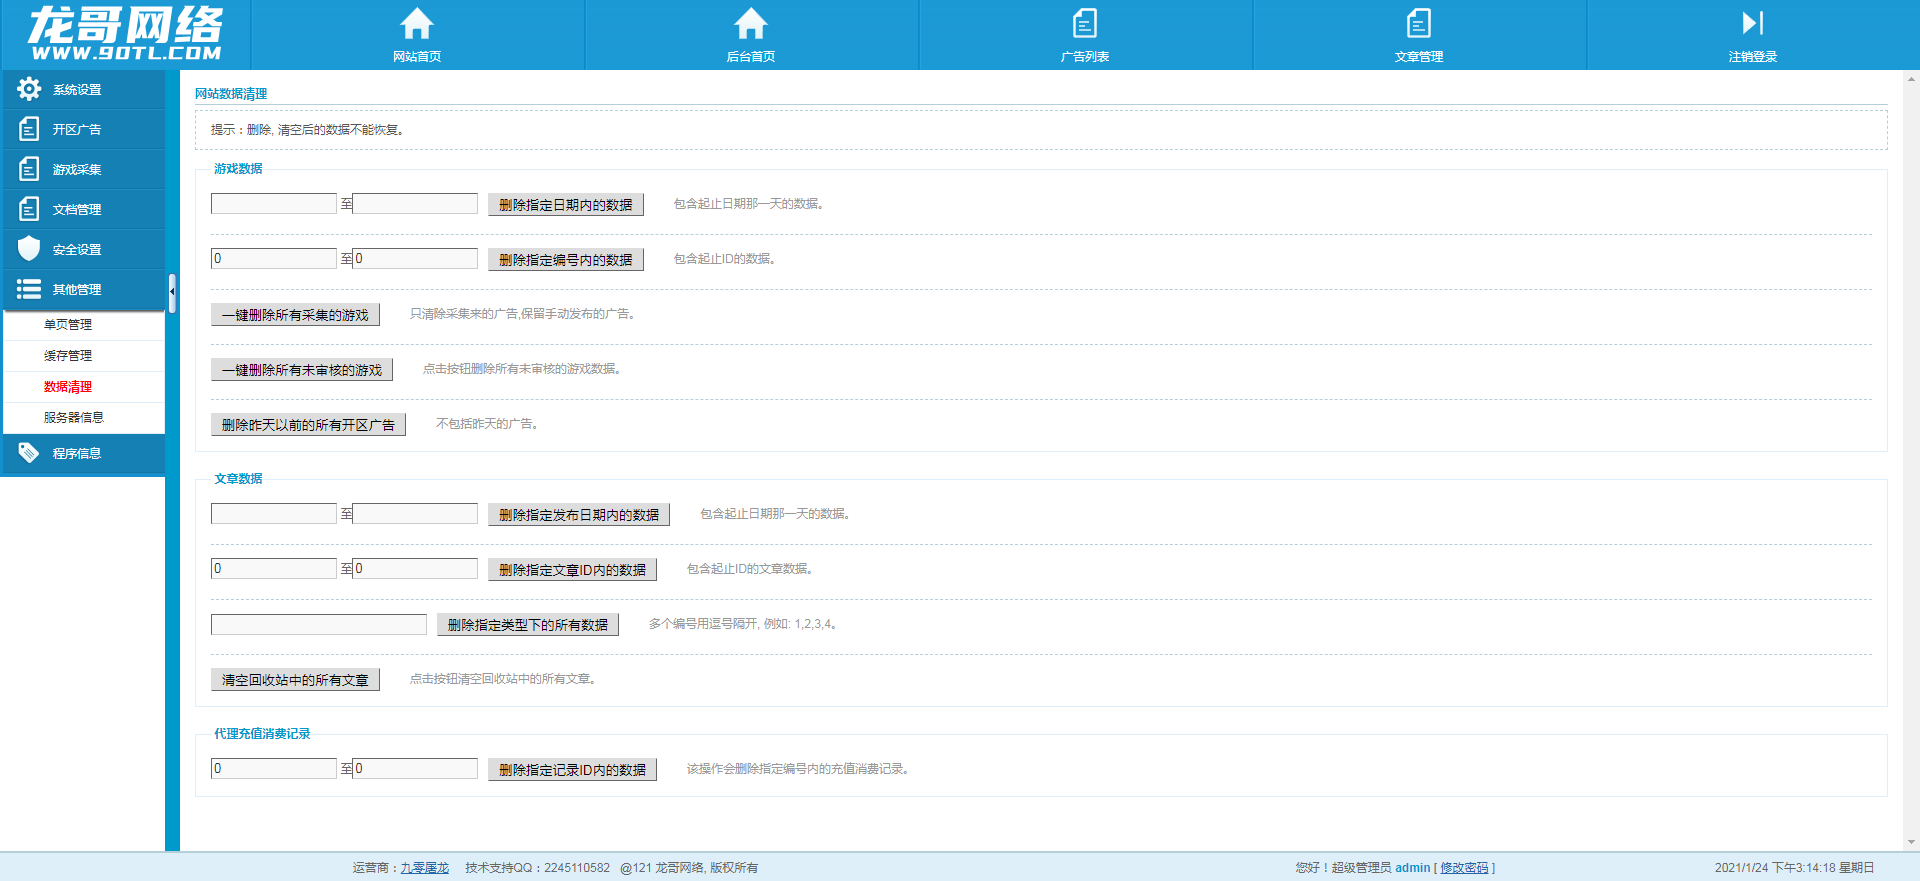Click 删除昨天以前的所有开区广告 button
The width and height of the screenshot is (1920, 881).
[x=308, y=425]
